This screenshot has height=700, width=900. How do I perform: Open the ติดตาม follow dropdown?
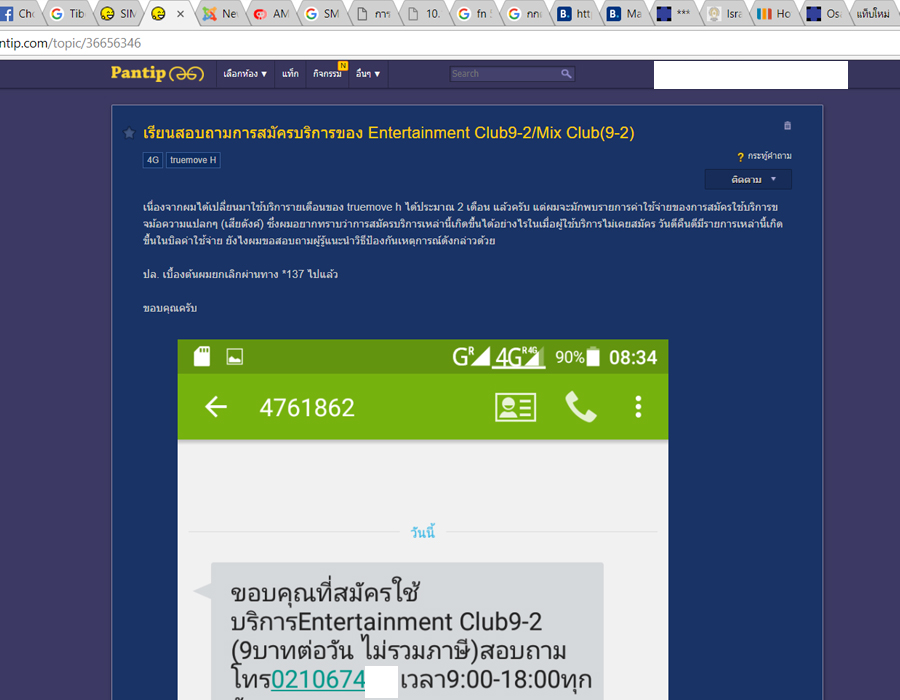pyautogui.click(x=748, y=180)
